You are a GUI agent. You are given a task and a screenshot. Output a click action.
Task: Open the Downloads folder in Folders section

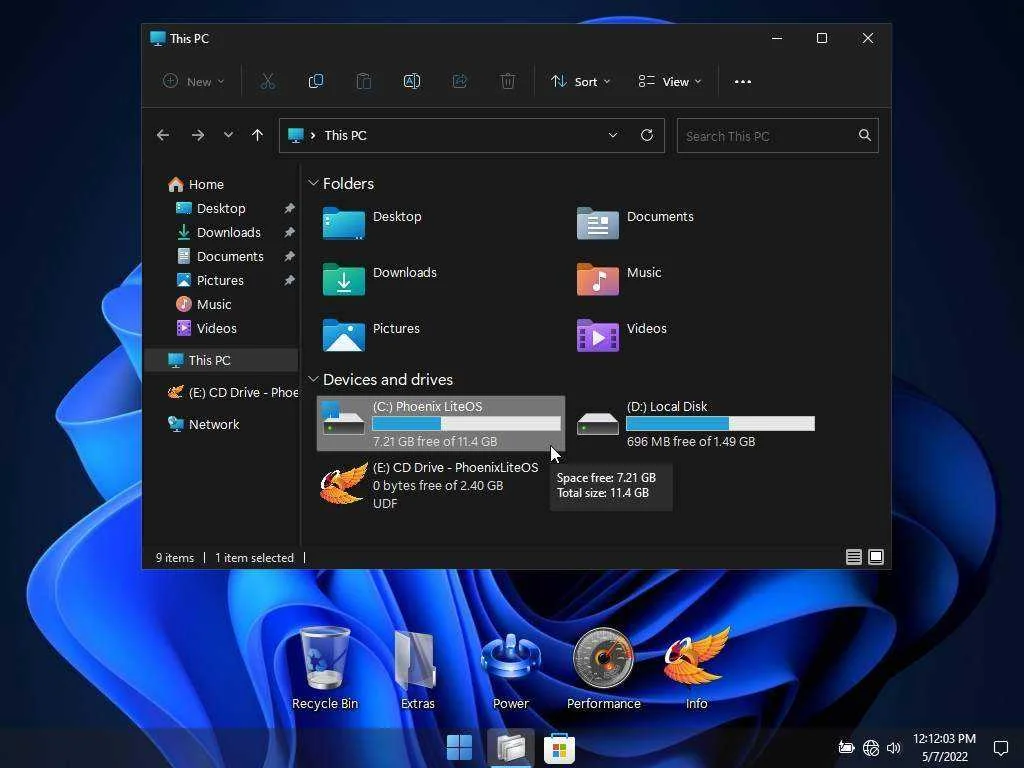tap(379, 279)
